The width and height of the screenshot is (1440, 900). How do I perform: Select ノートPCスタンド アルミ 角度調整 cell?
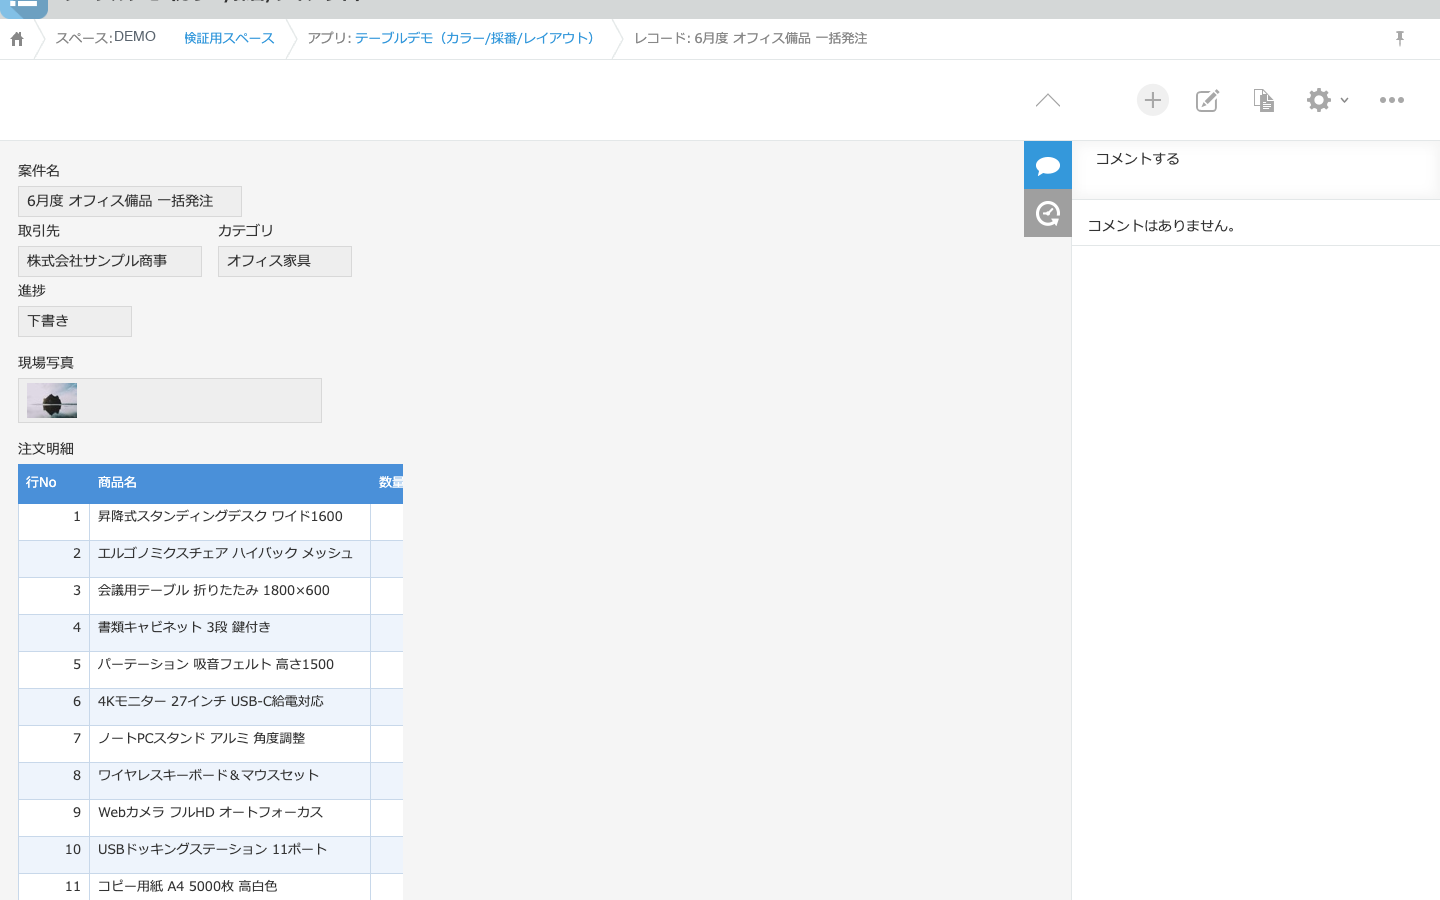click(230, 744)
